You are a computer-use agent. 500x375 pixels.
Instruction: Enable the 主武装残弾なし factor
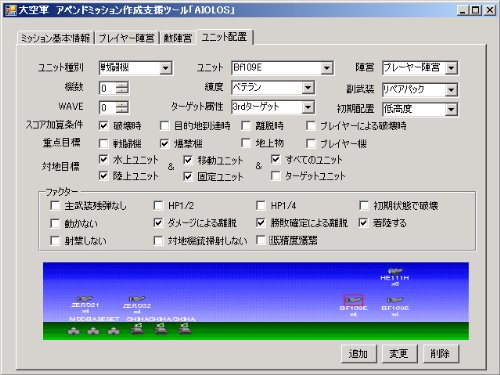point(55,205)
